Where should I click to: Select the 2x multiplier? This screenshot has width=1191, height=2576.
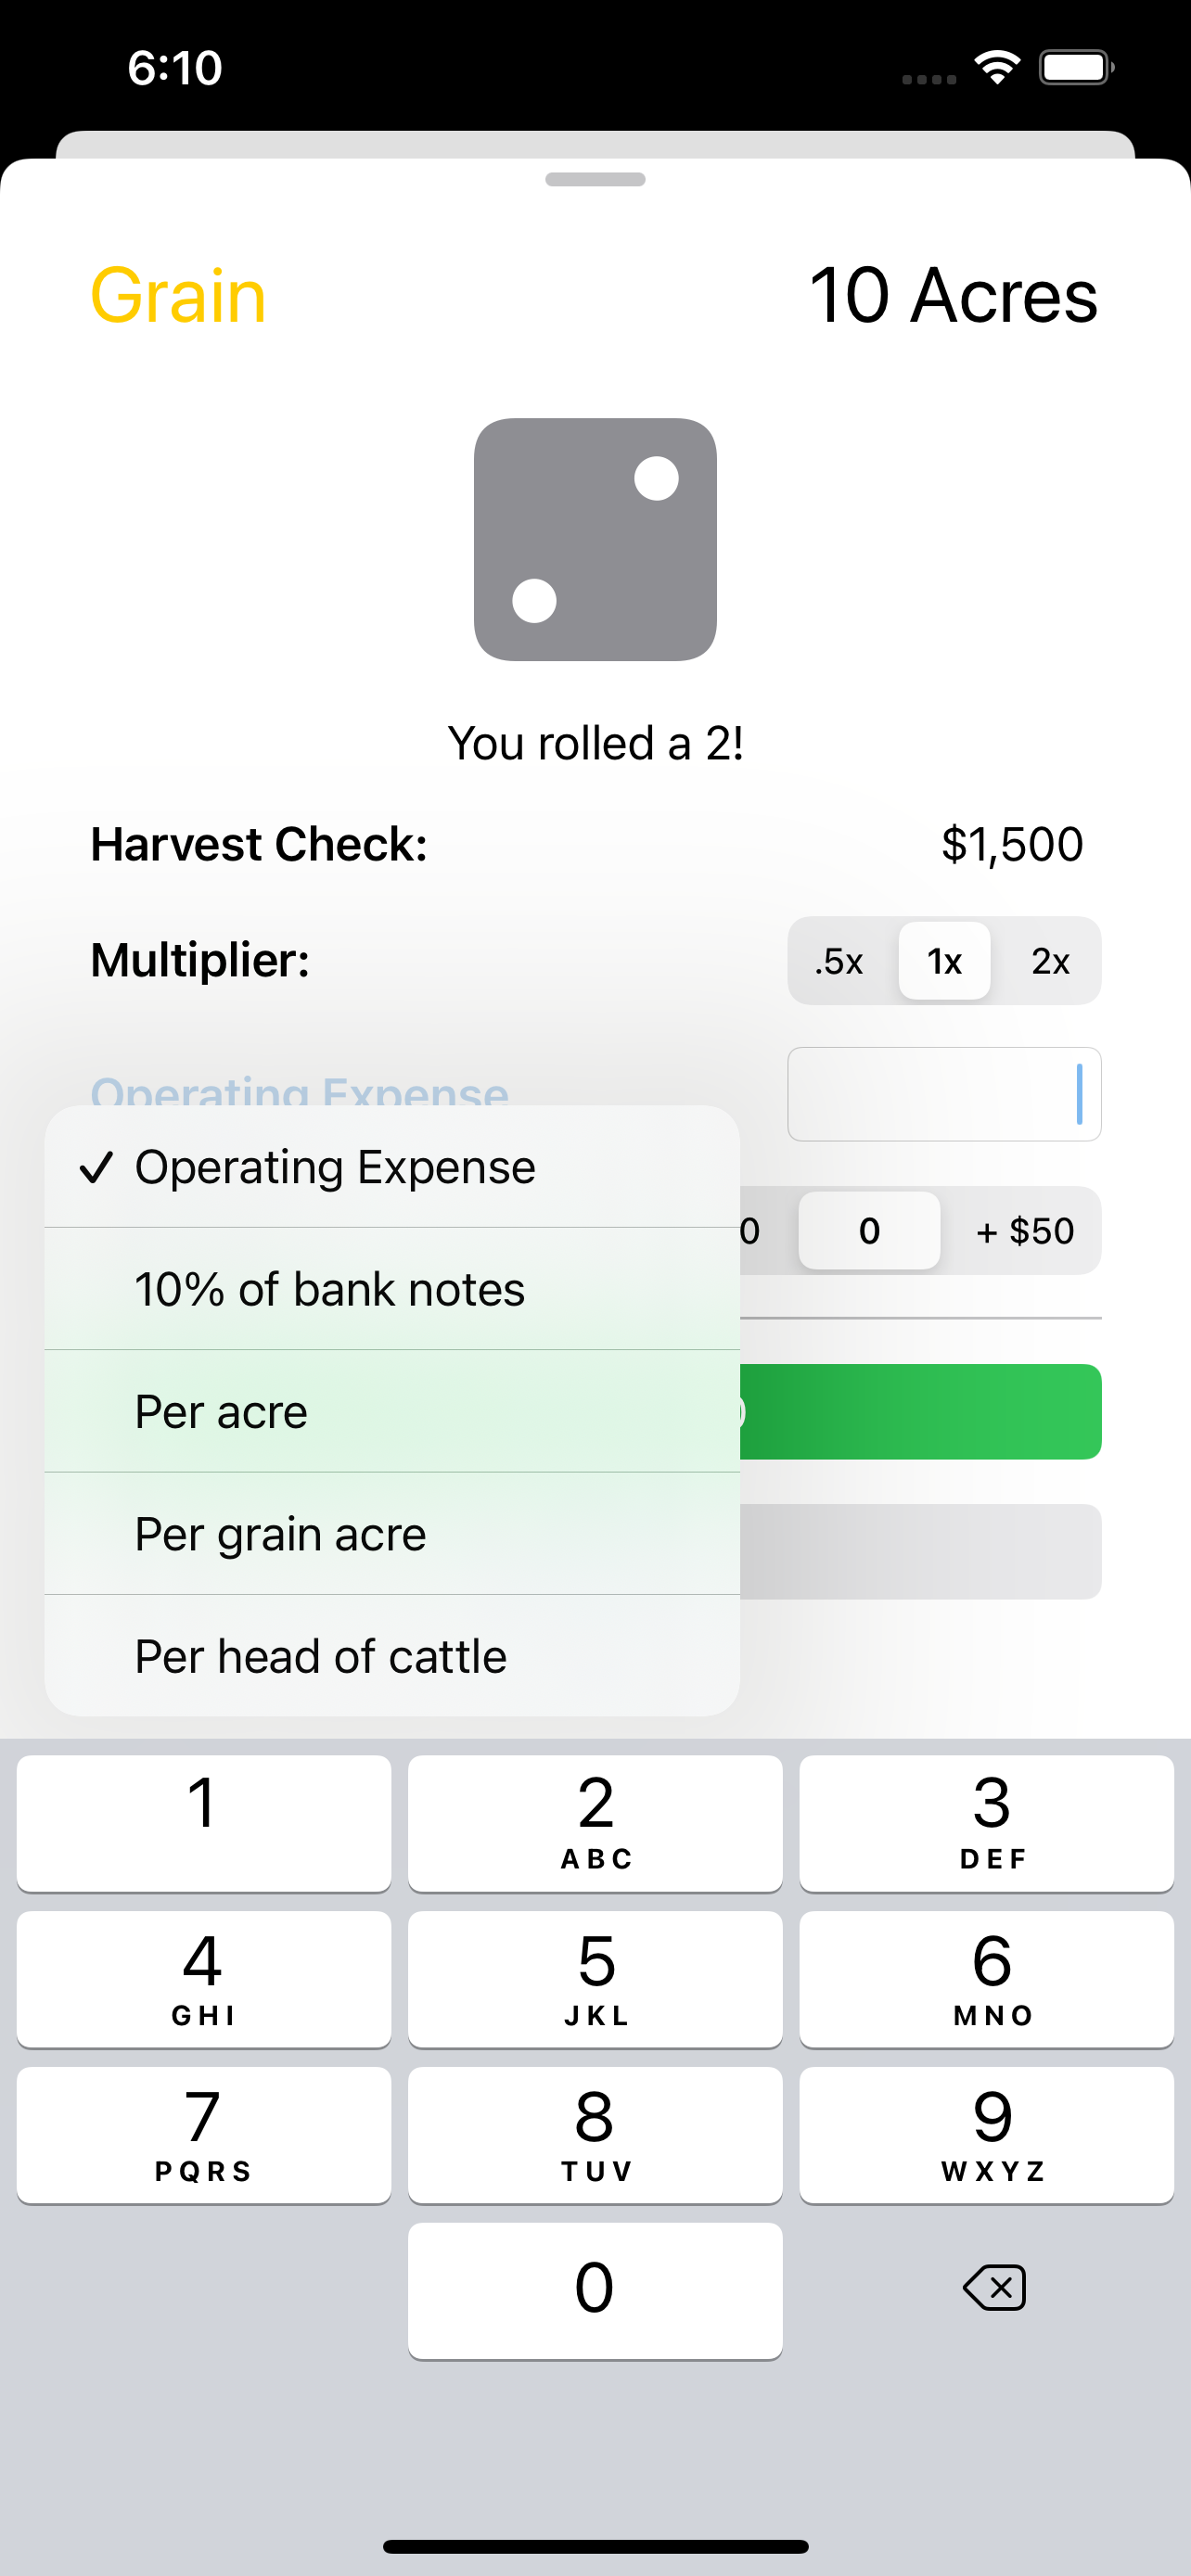click(x=1050, y=961)
